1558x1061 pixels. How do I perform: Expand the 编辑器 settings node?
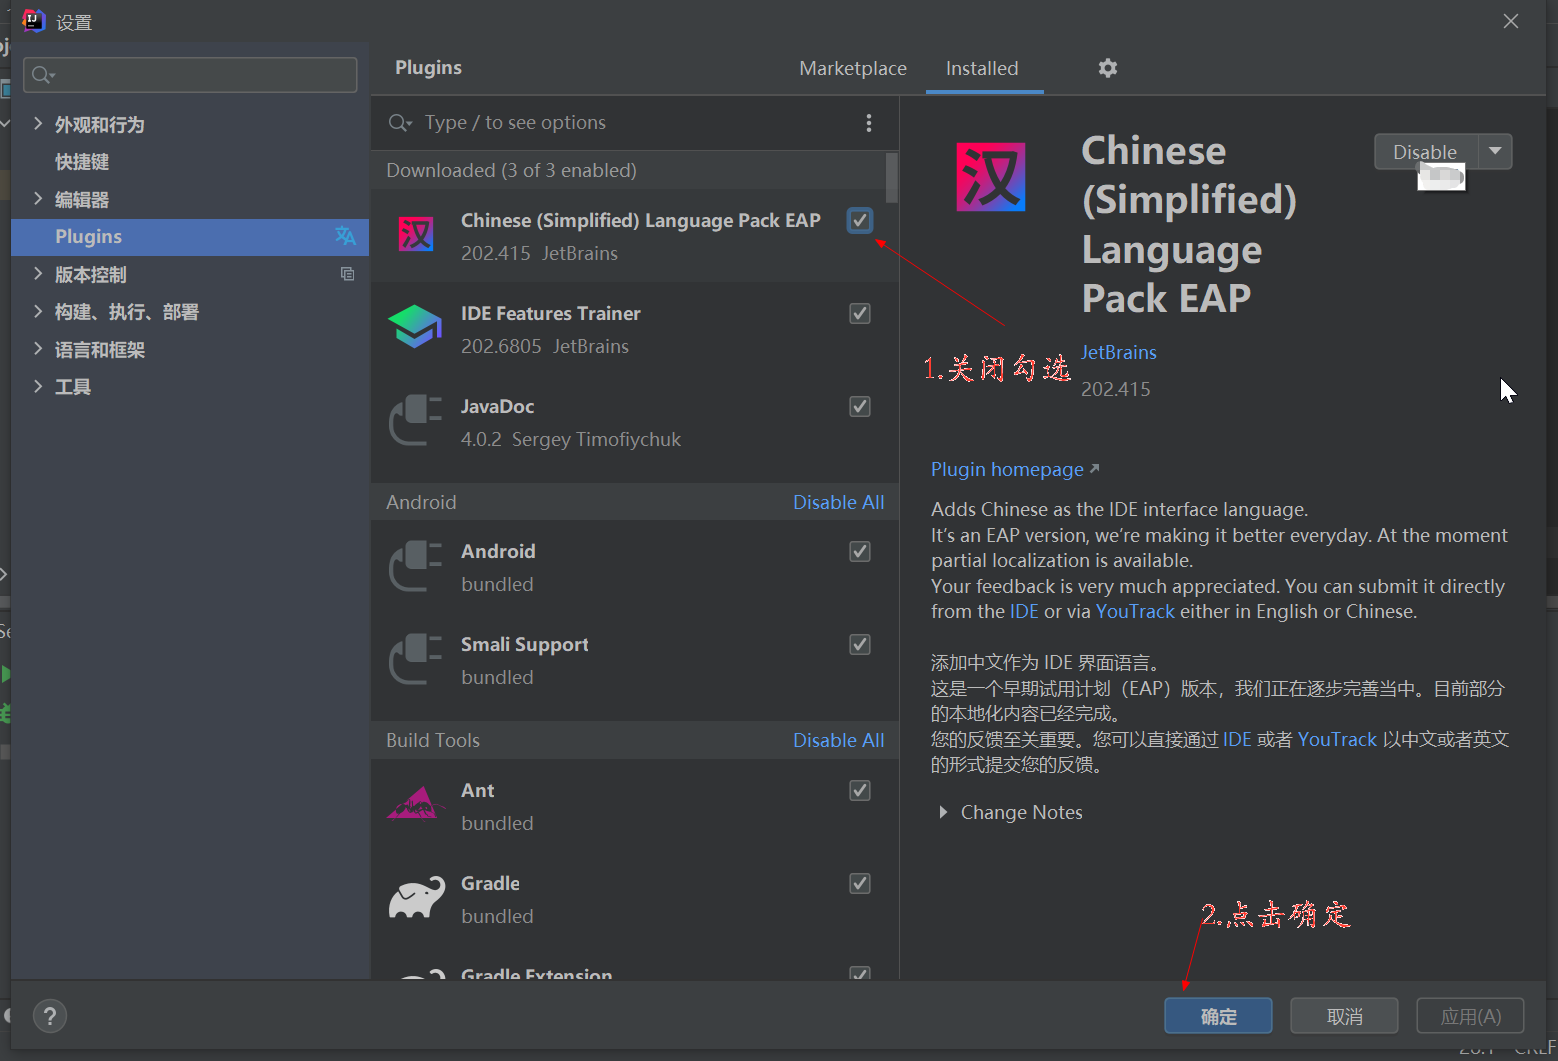coord(38,198)
